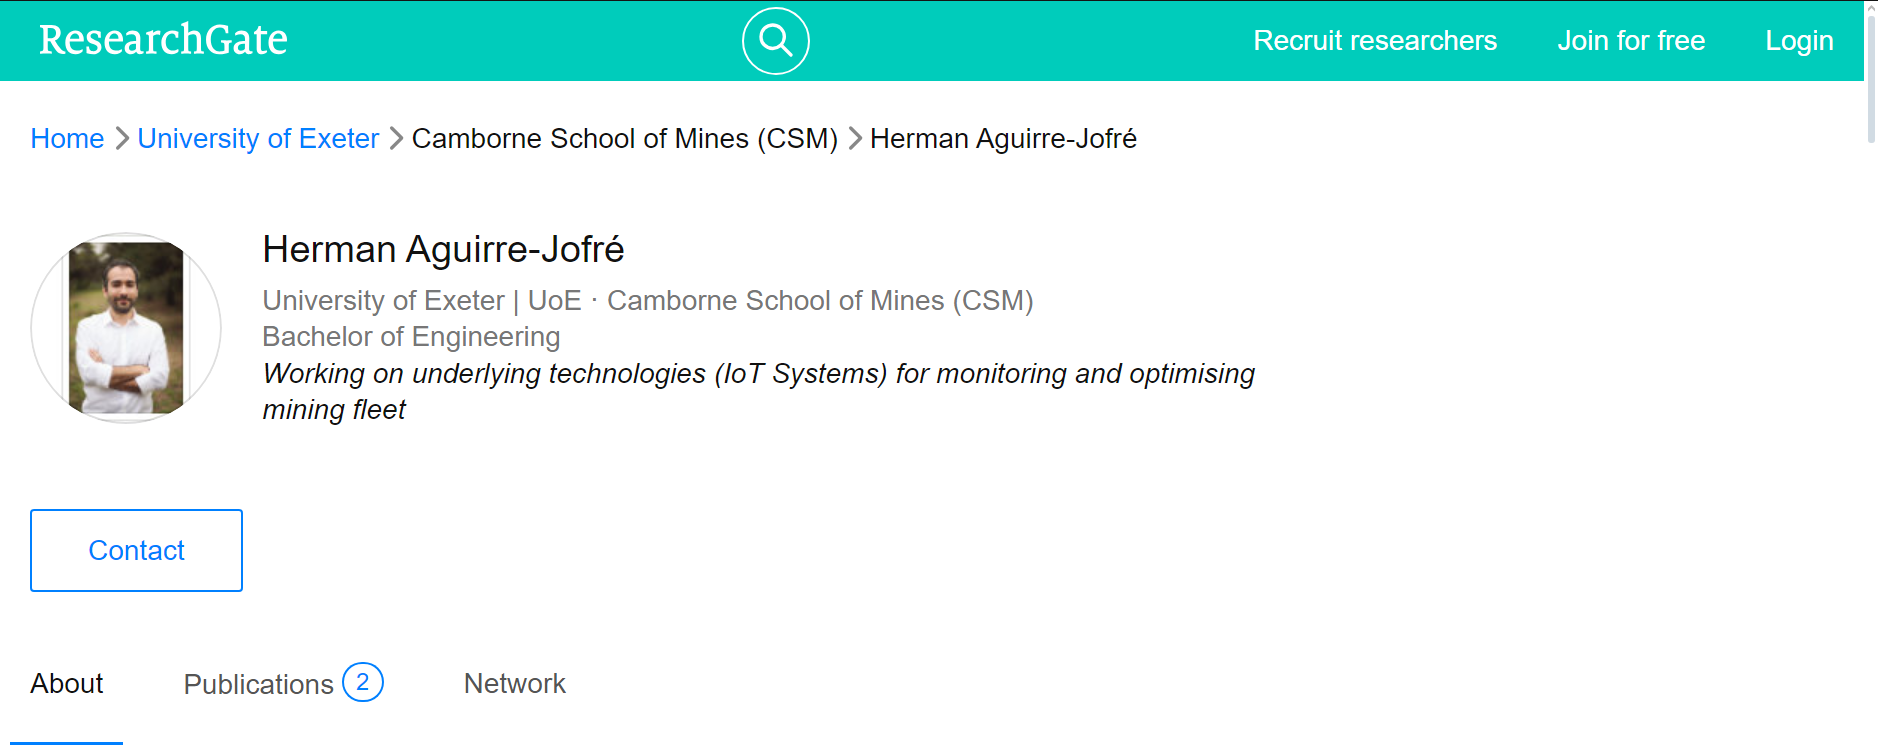The image size is (1878, 745).
Task: Open the search by clicking magnifier icon
Action: tap(775, 40)
